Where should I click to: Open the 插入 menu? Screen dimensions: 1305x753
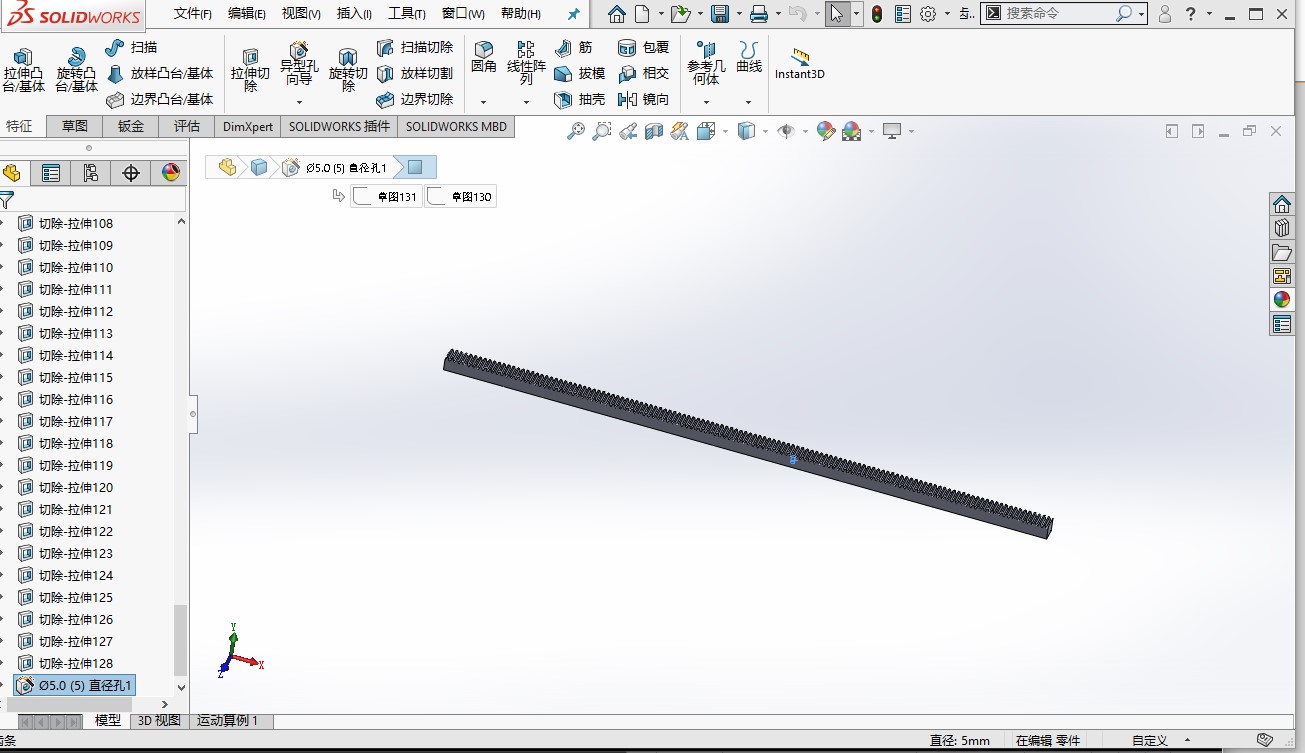(352, 12)
